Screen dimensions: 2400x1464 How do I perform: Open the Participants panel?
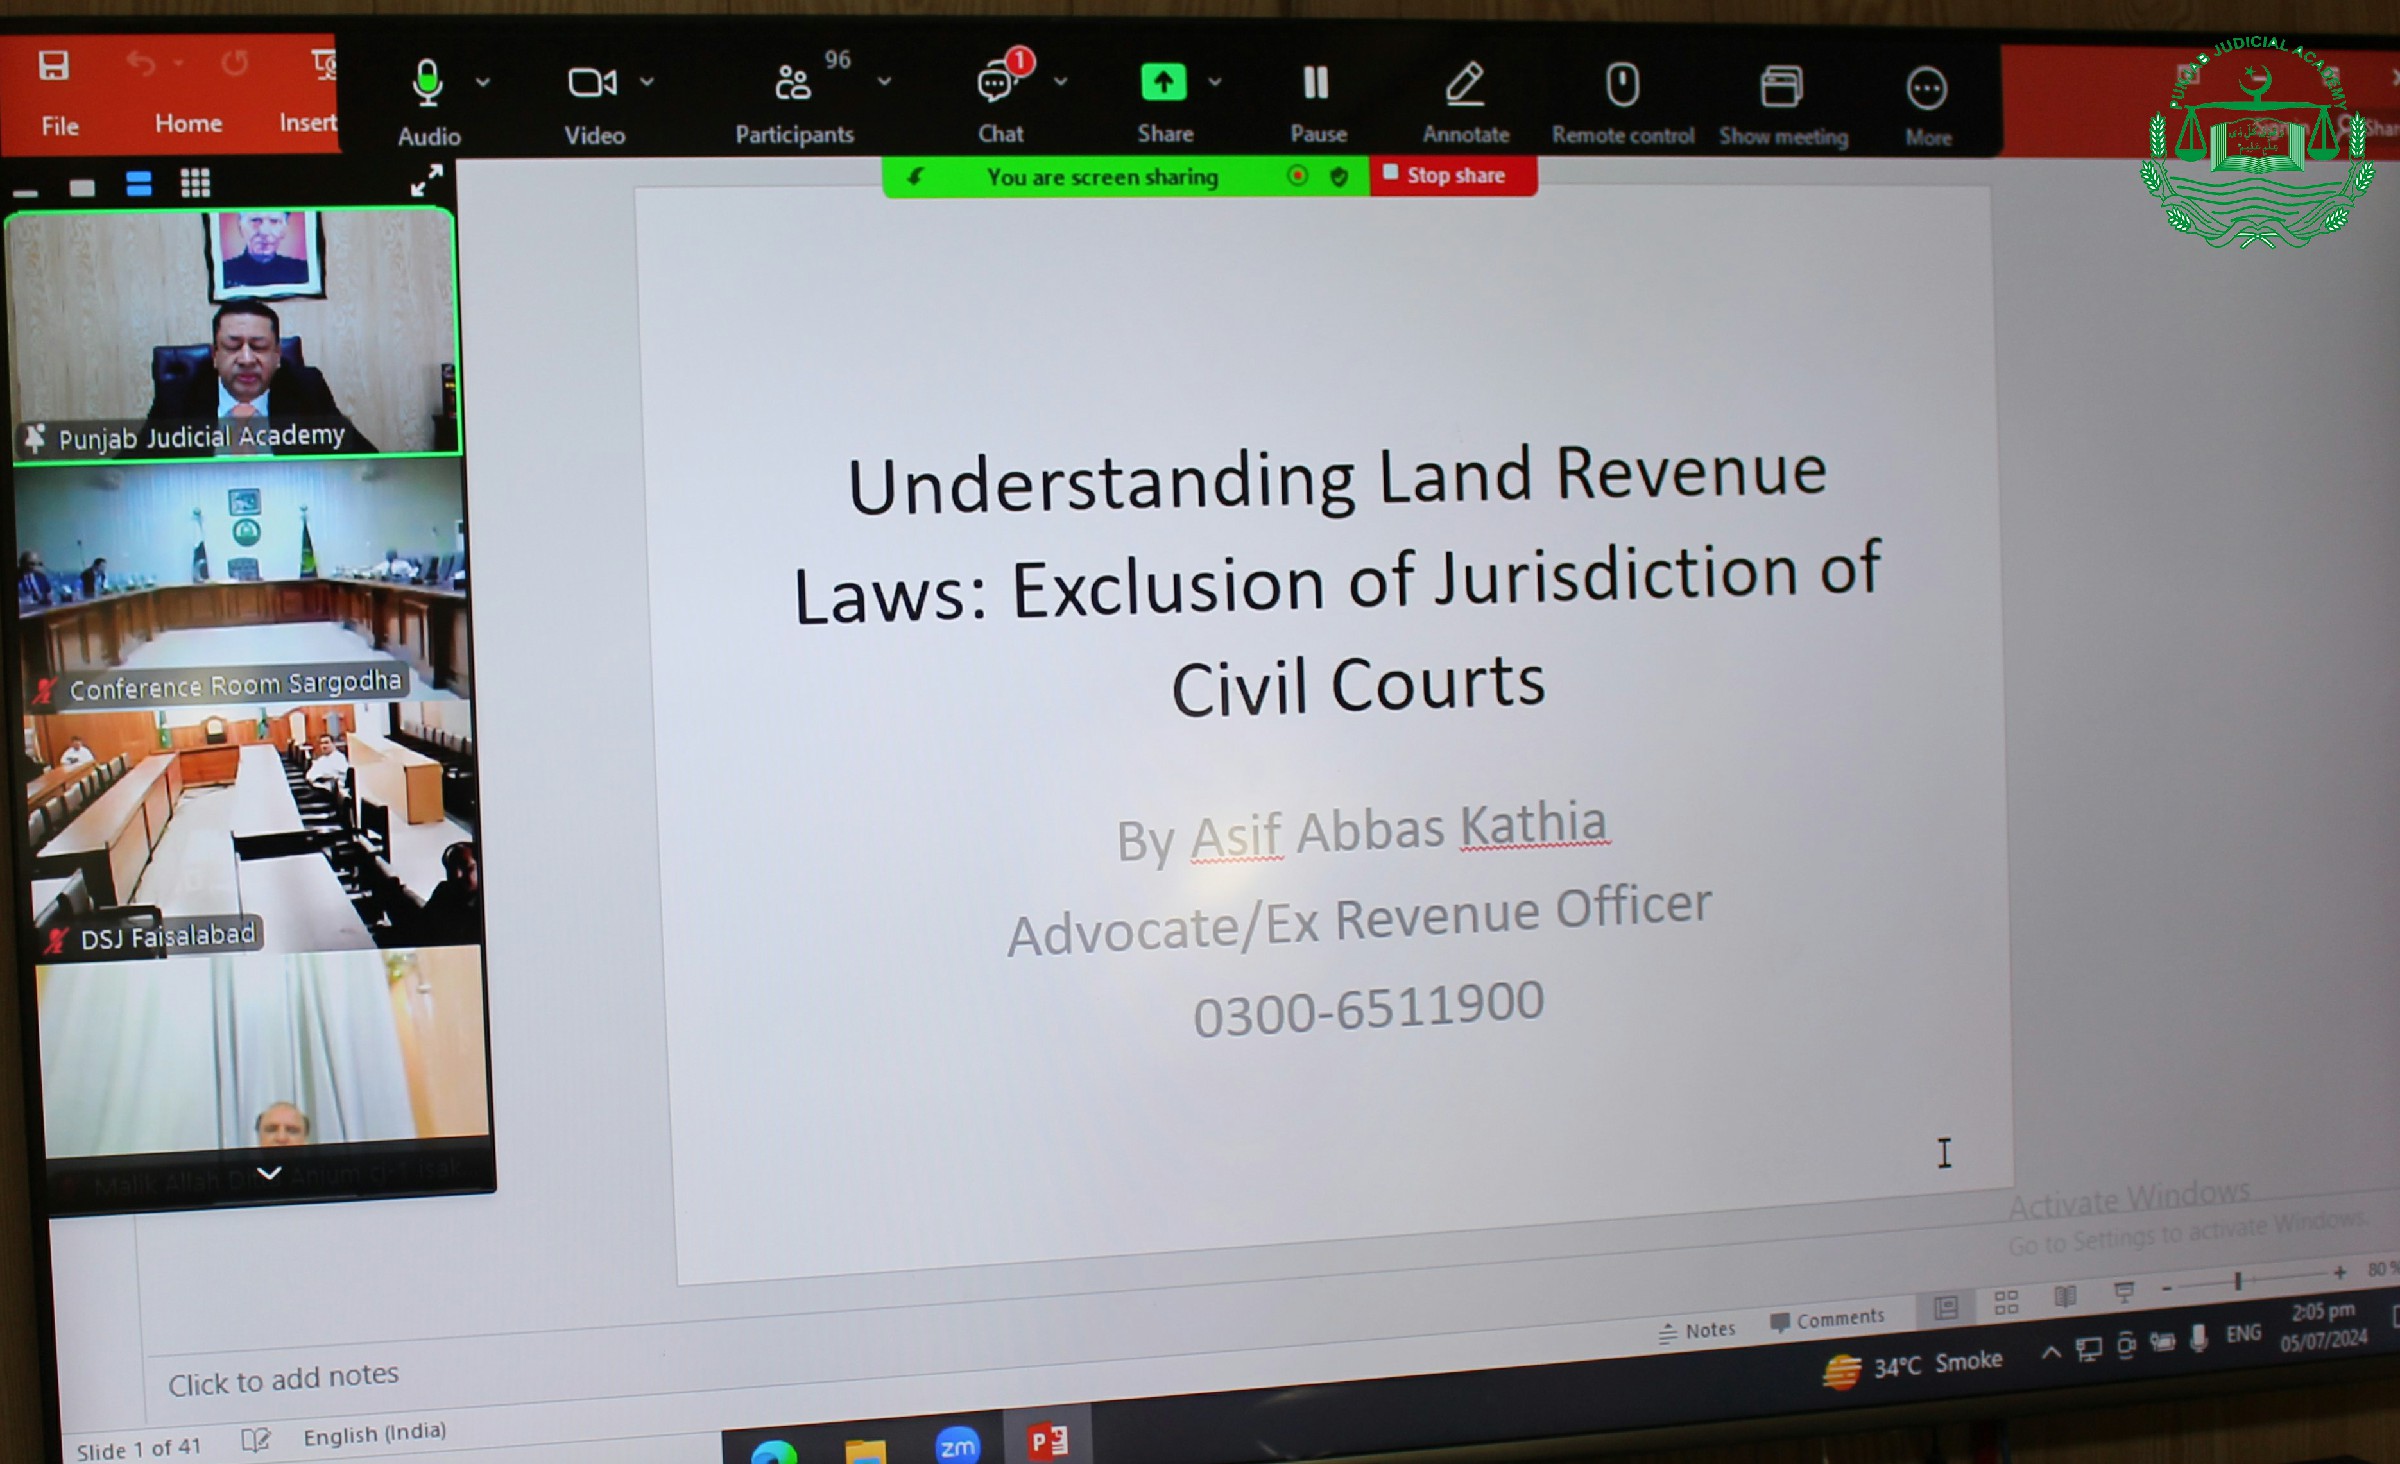793,84
